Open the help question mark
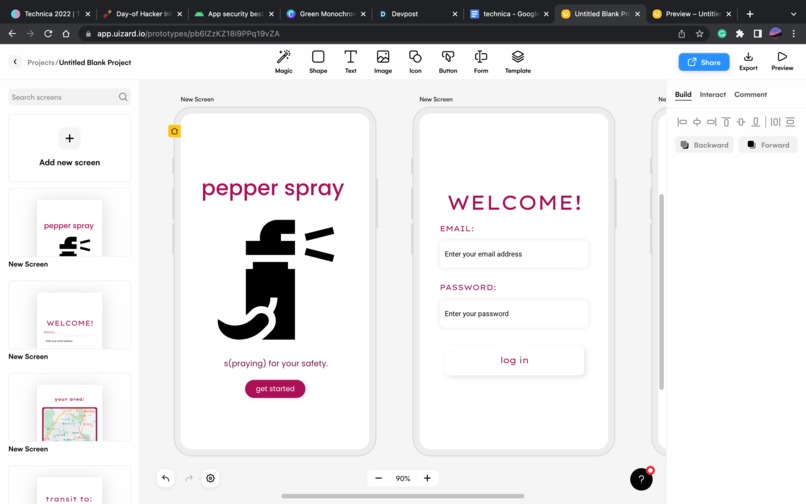806x504 pixels. pyautogui.click(x=641, y=479)
